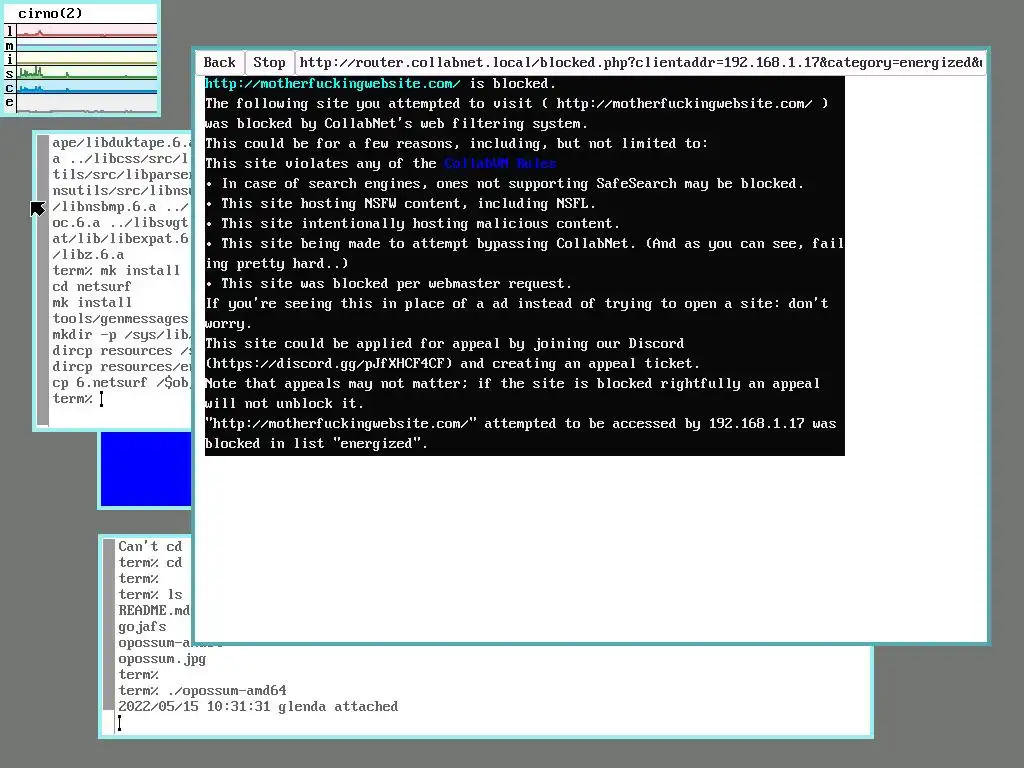
Task: Click the scrollbar of the lower terminal window
Action: click(108, 624)
